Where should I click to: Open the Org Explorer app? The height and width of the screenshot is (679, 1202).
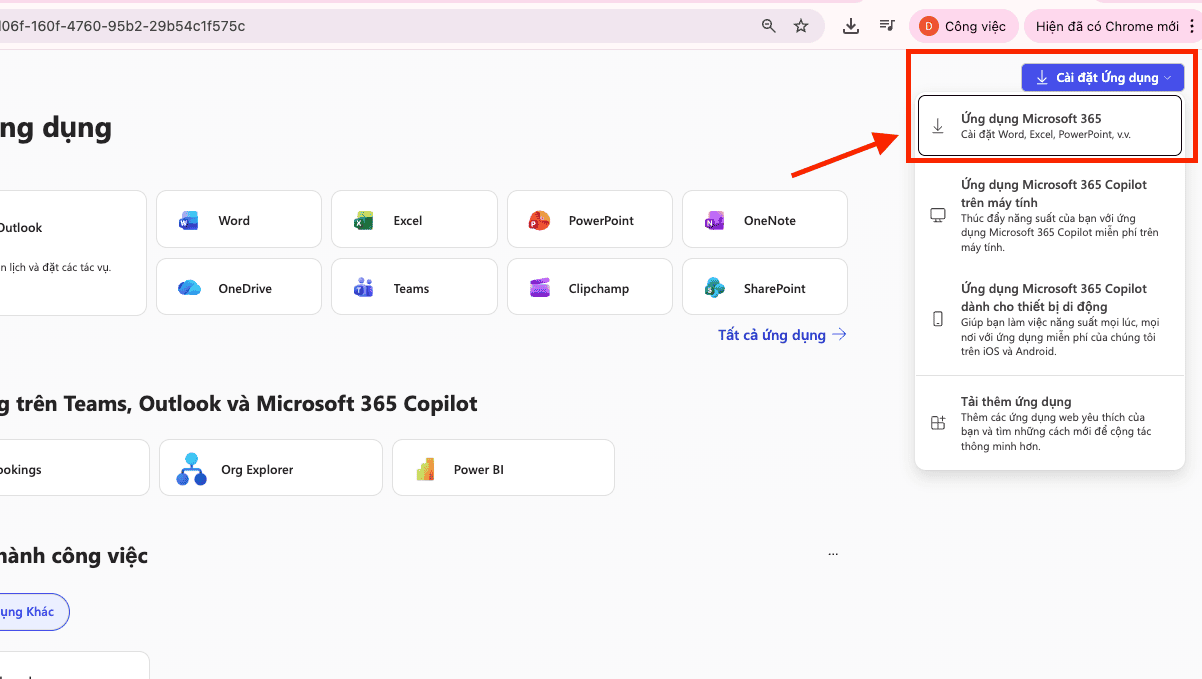[x=270, y=469]
